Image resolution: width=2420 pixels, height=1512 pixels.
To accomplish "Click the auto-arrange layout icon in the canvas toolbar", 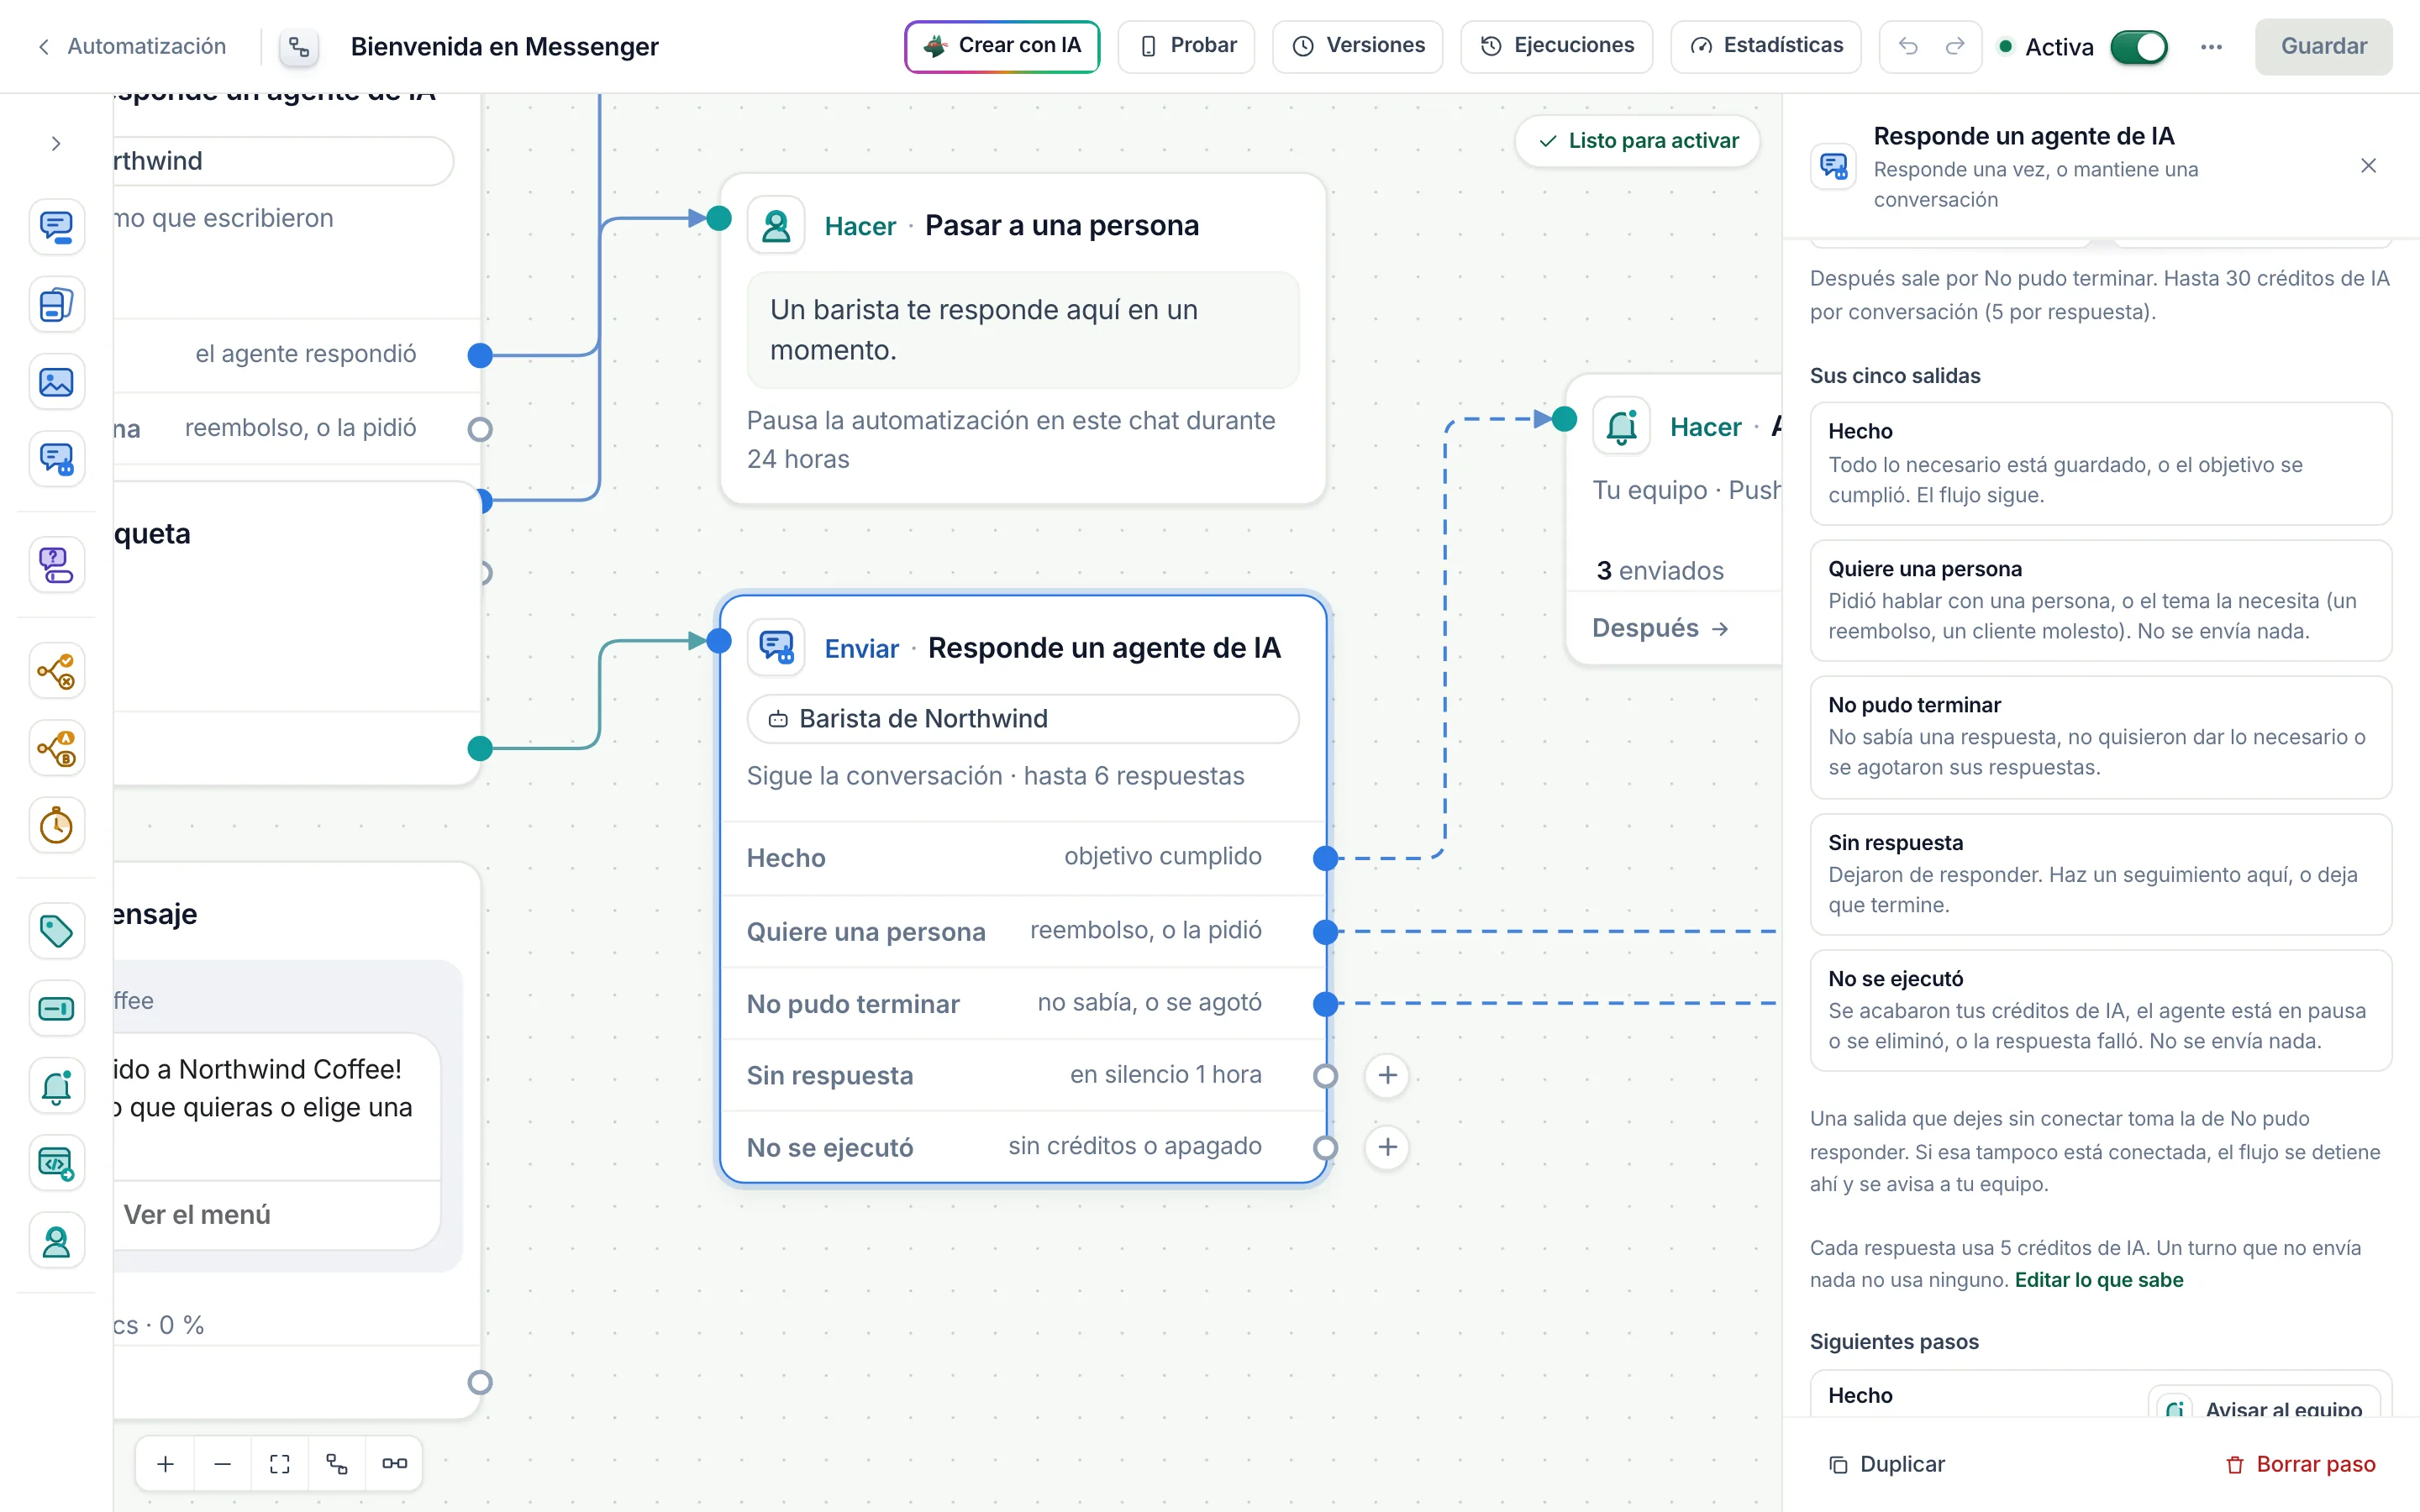I will 337,1464.
